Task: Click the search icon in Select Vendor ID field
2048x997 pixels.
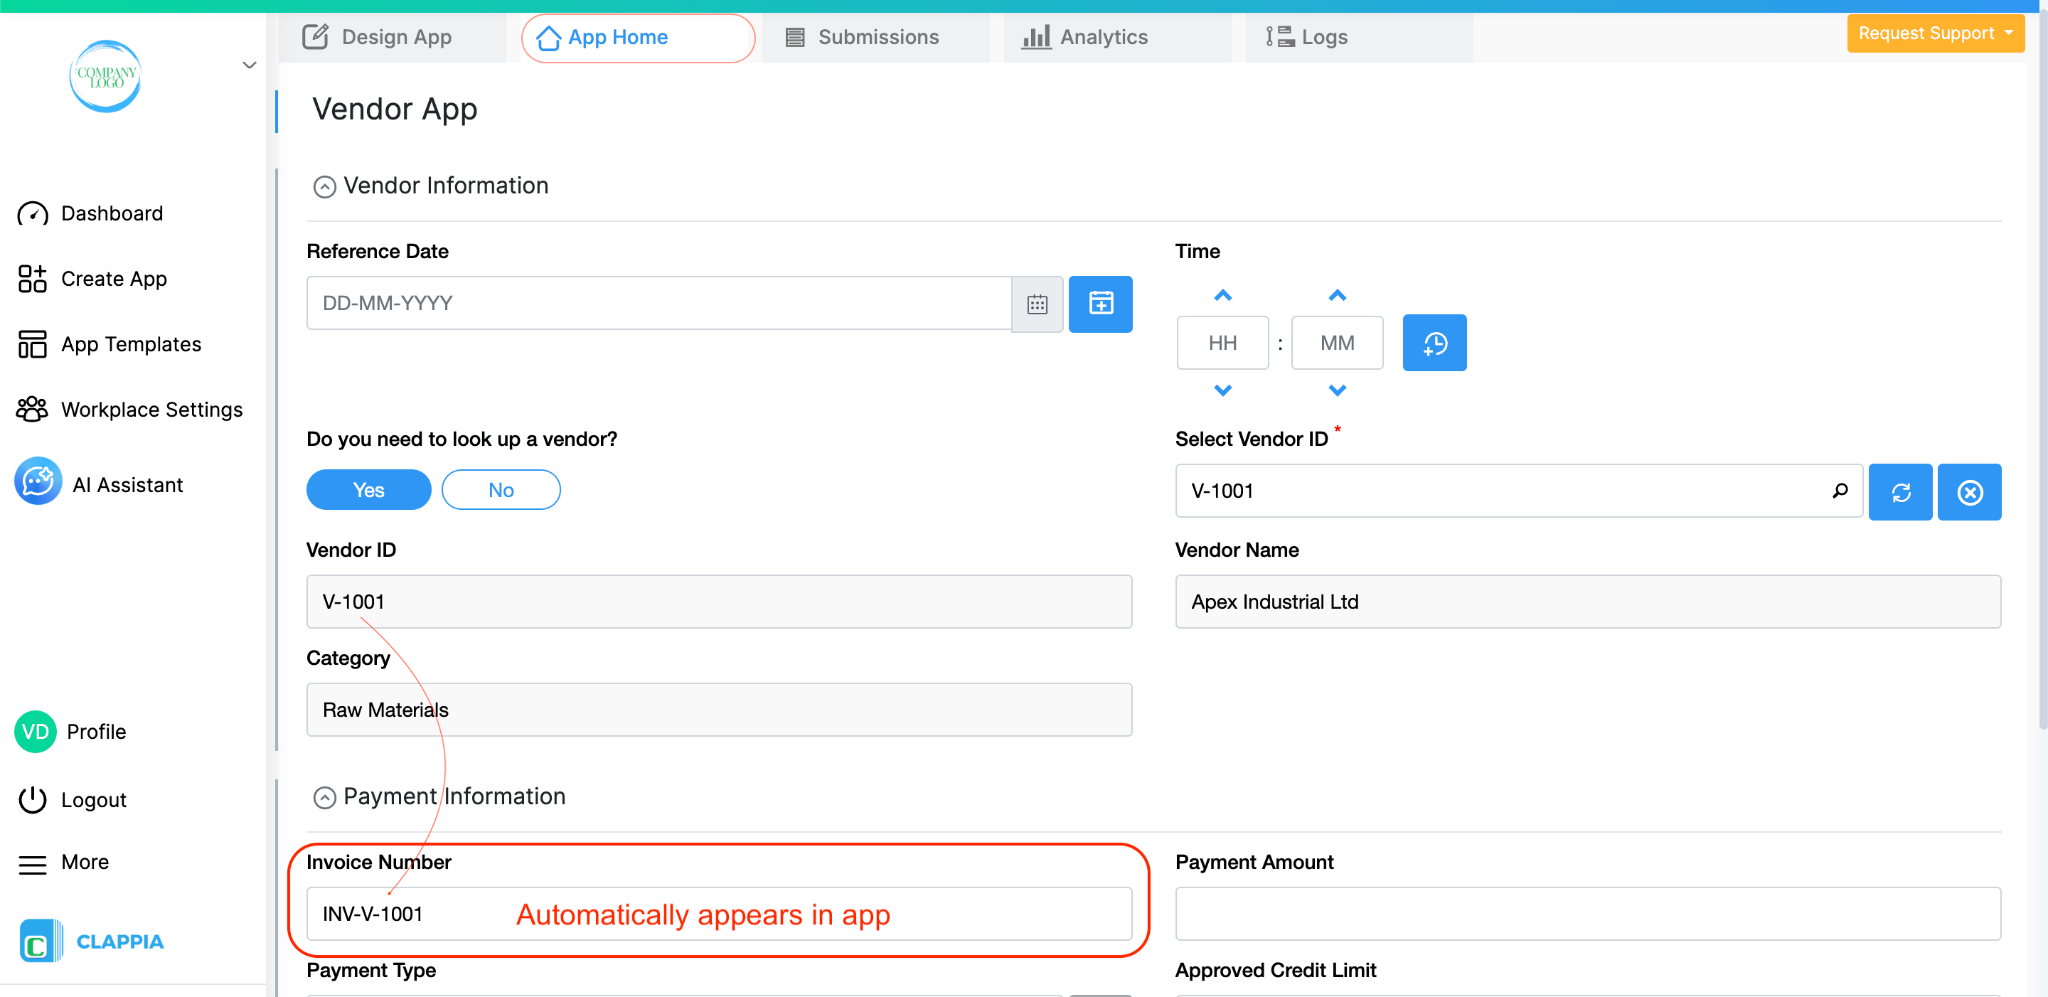Action: pos(1840,491)
